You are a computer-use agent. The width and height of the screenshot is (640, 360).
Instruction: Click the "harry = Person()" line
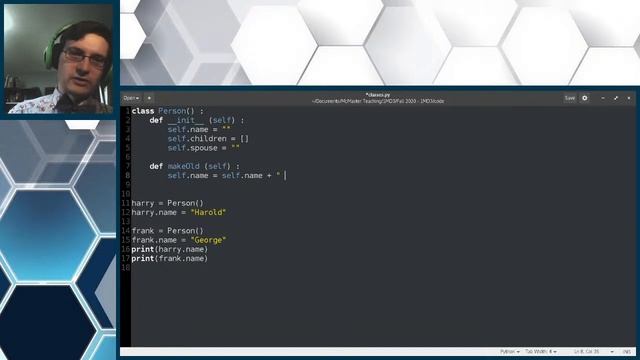point(167,203)
